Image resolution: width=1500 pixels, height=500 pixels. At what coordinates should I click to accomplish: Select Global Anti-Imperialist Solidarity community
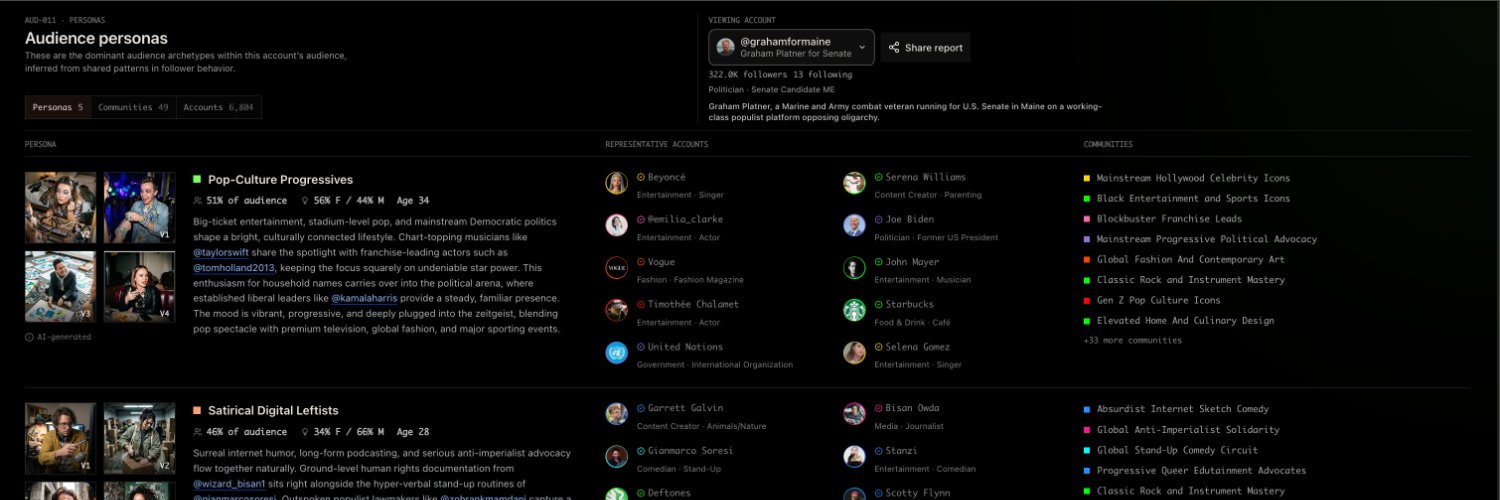click(1188, 430)
